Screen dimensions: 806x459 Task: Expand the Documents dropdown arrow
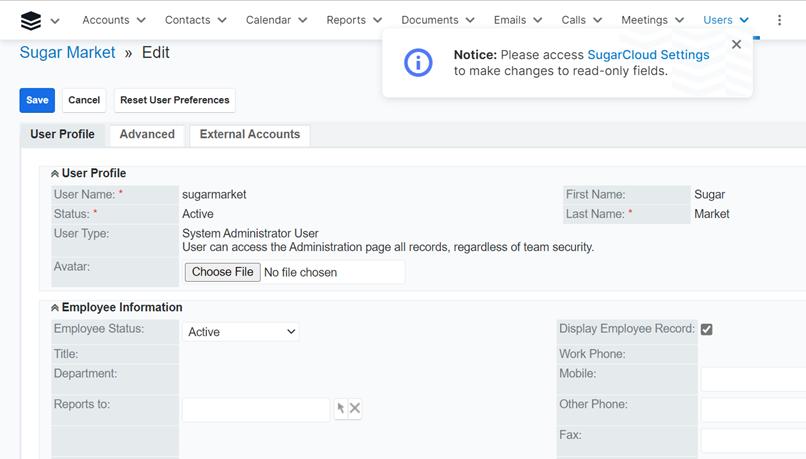470,20
